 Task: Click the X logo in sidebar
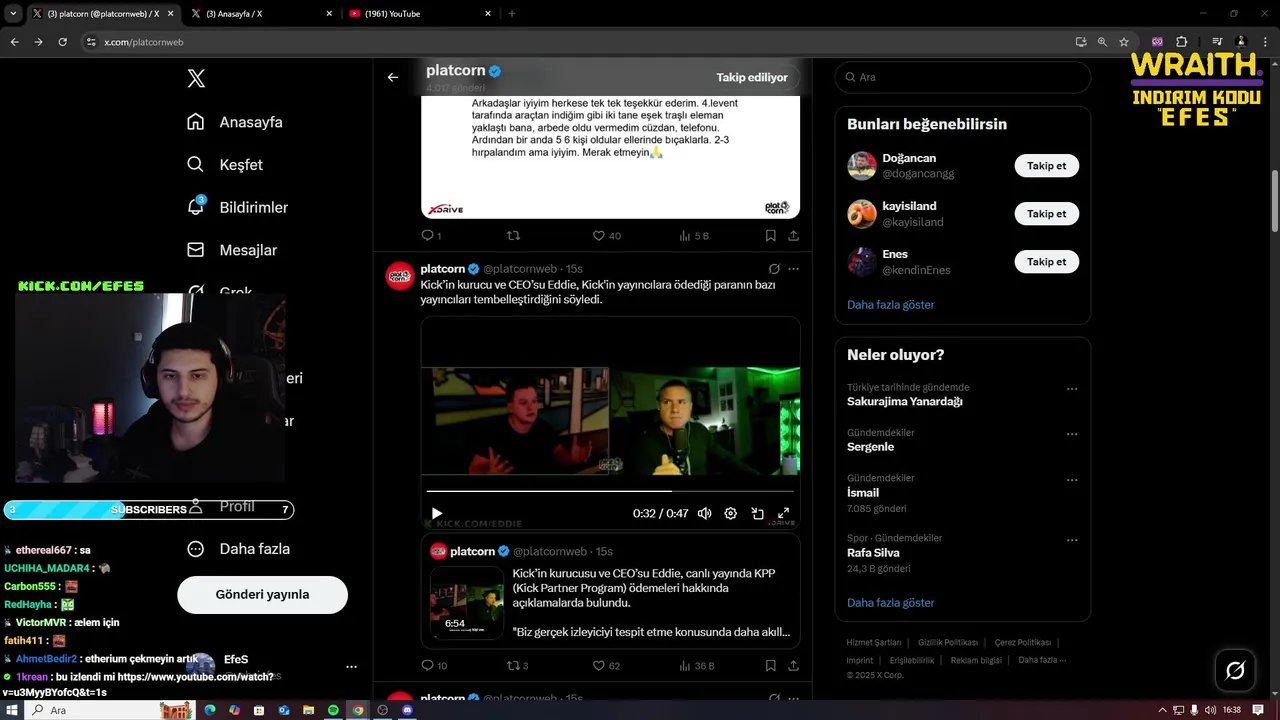coord(197,78)
